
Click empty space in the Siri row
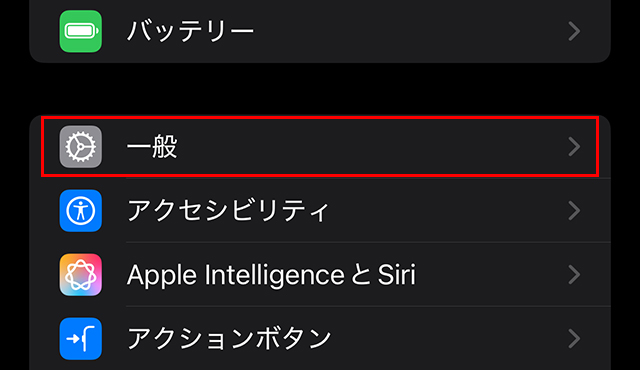tap(490, 275)
